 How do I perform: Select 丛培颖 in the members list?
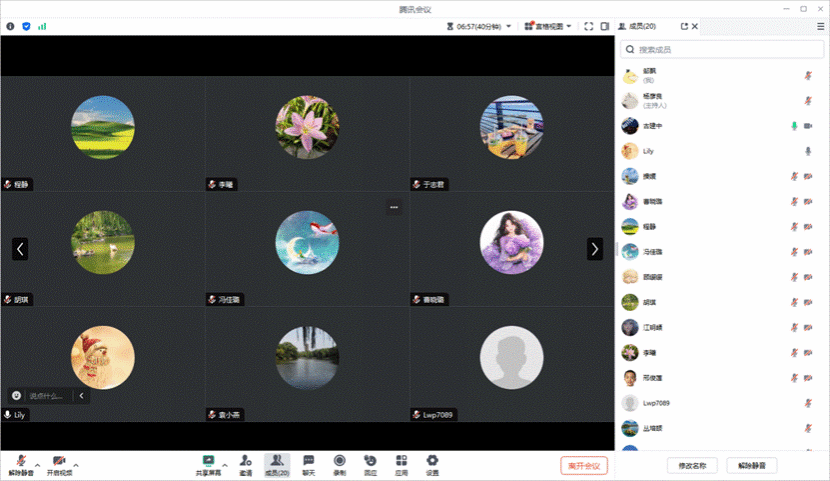(722, 428)
